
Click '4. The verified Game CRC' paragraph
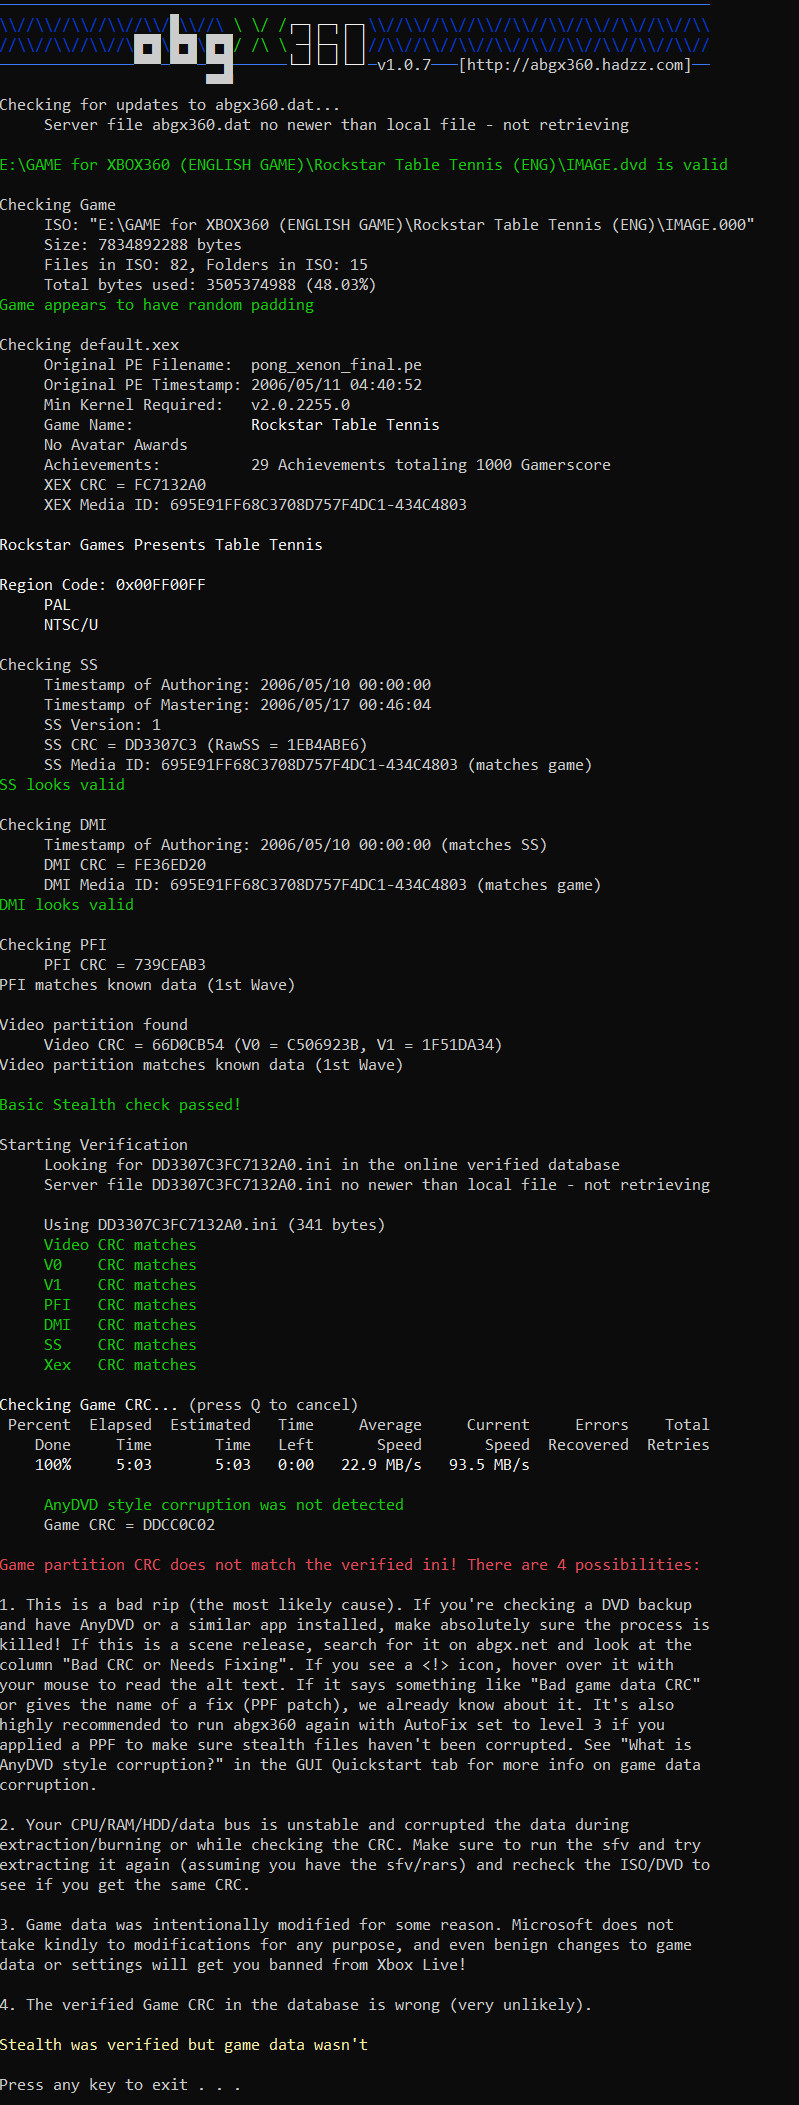296,2005
